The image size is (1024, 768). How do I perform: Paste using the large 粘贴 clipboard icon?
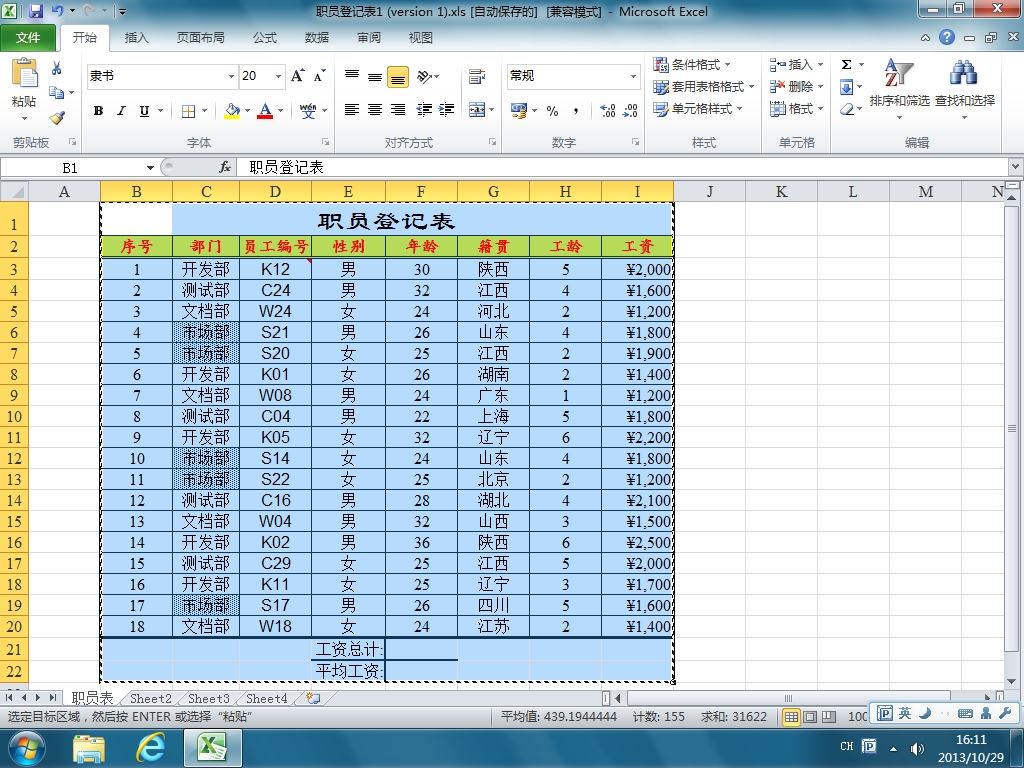click(x=24, y=74)
